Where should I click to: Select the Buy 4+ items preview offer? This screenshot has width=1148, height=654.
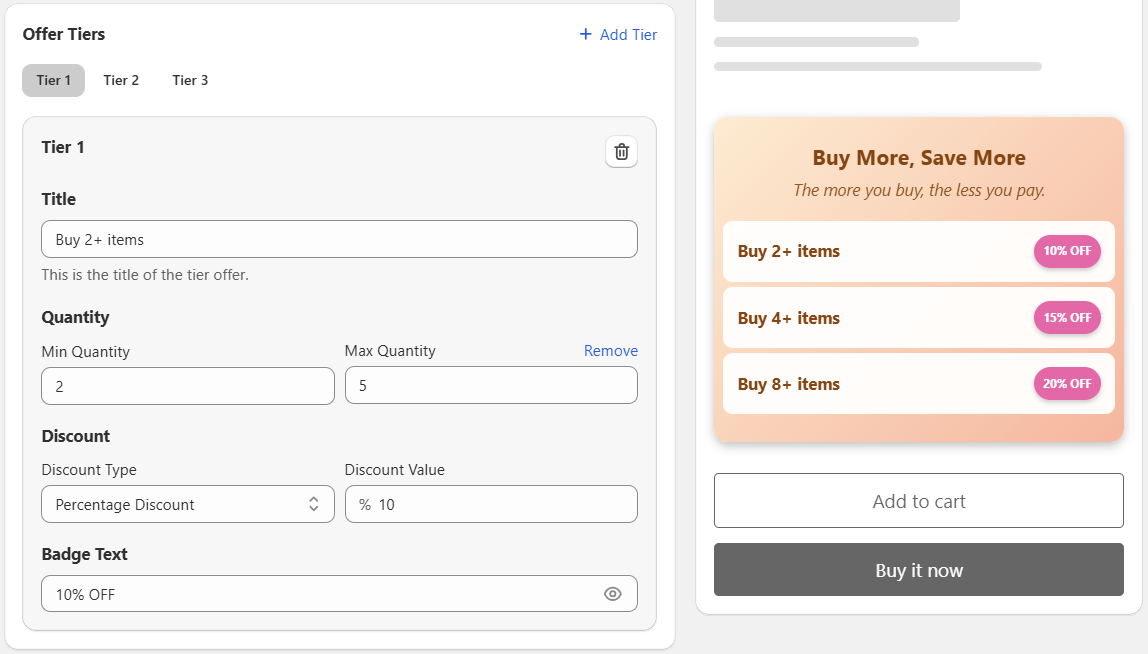(x=919, y=318)
